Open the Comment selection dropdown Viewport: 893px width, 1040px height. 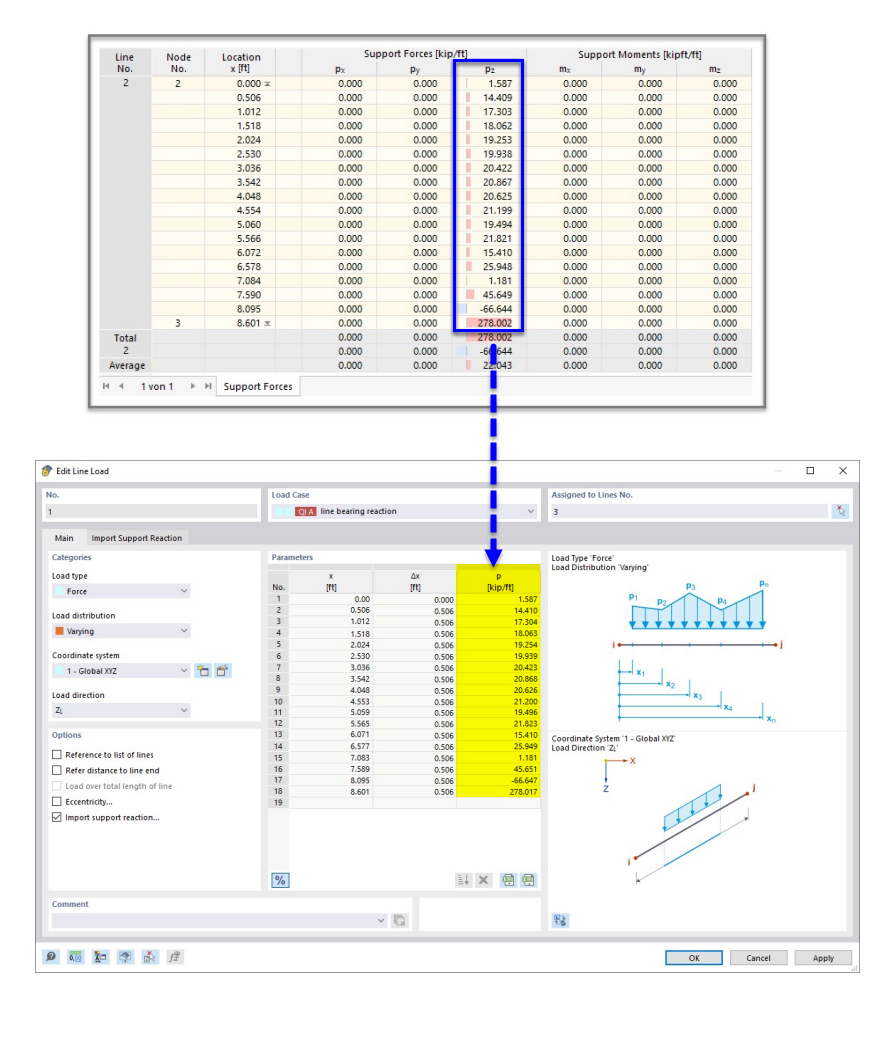(x=380, y=918)
